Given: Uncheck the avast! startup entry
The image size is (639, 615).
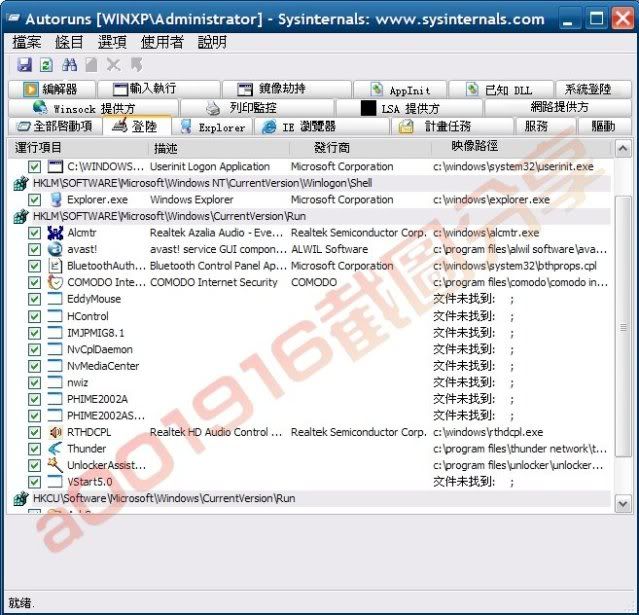Looking at the screenshot, I should (35, 249).
